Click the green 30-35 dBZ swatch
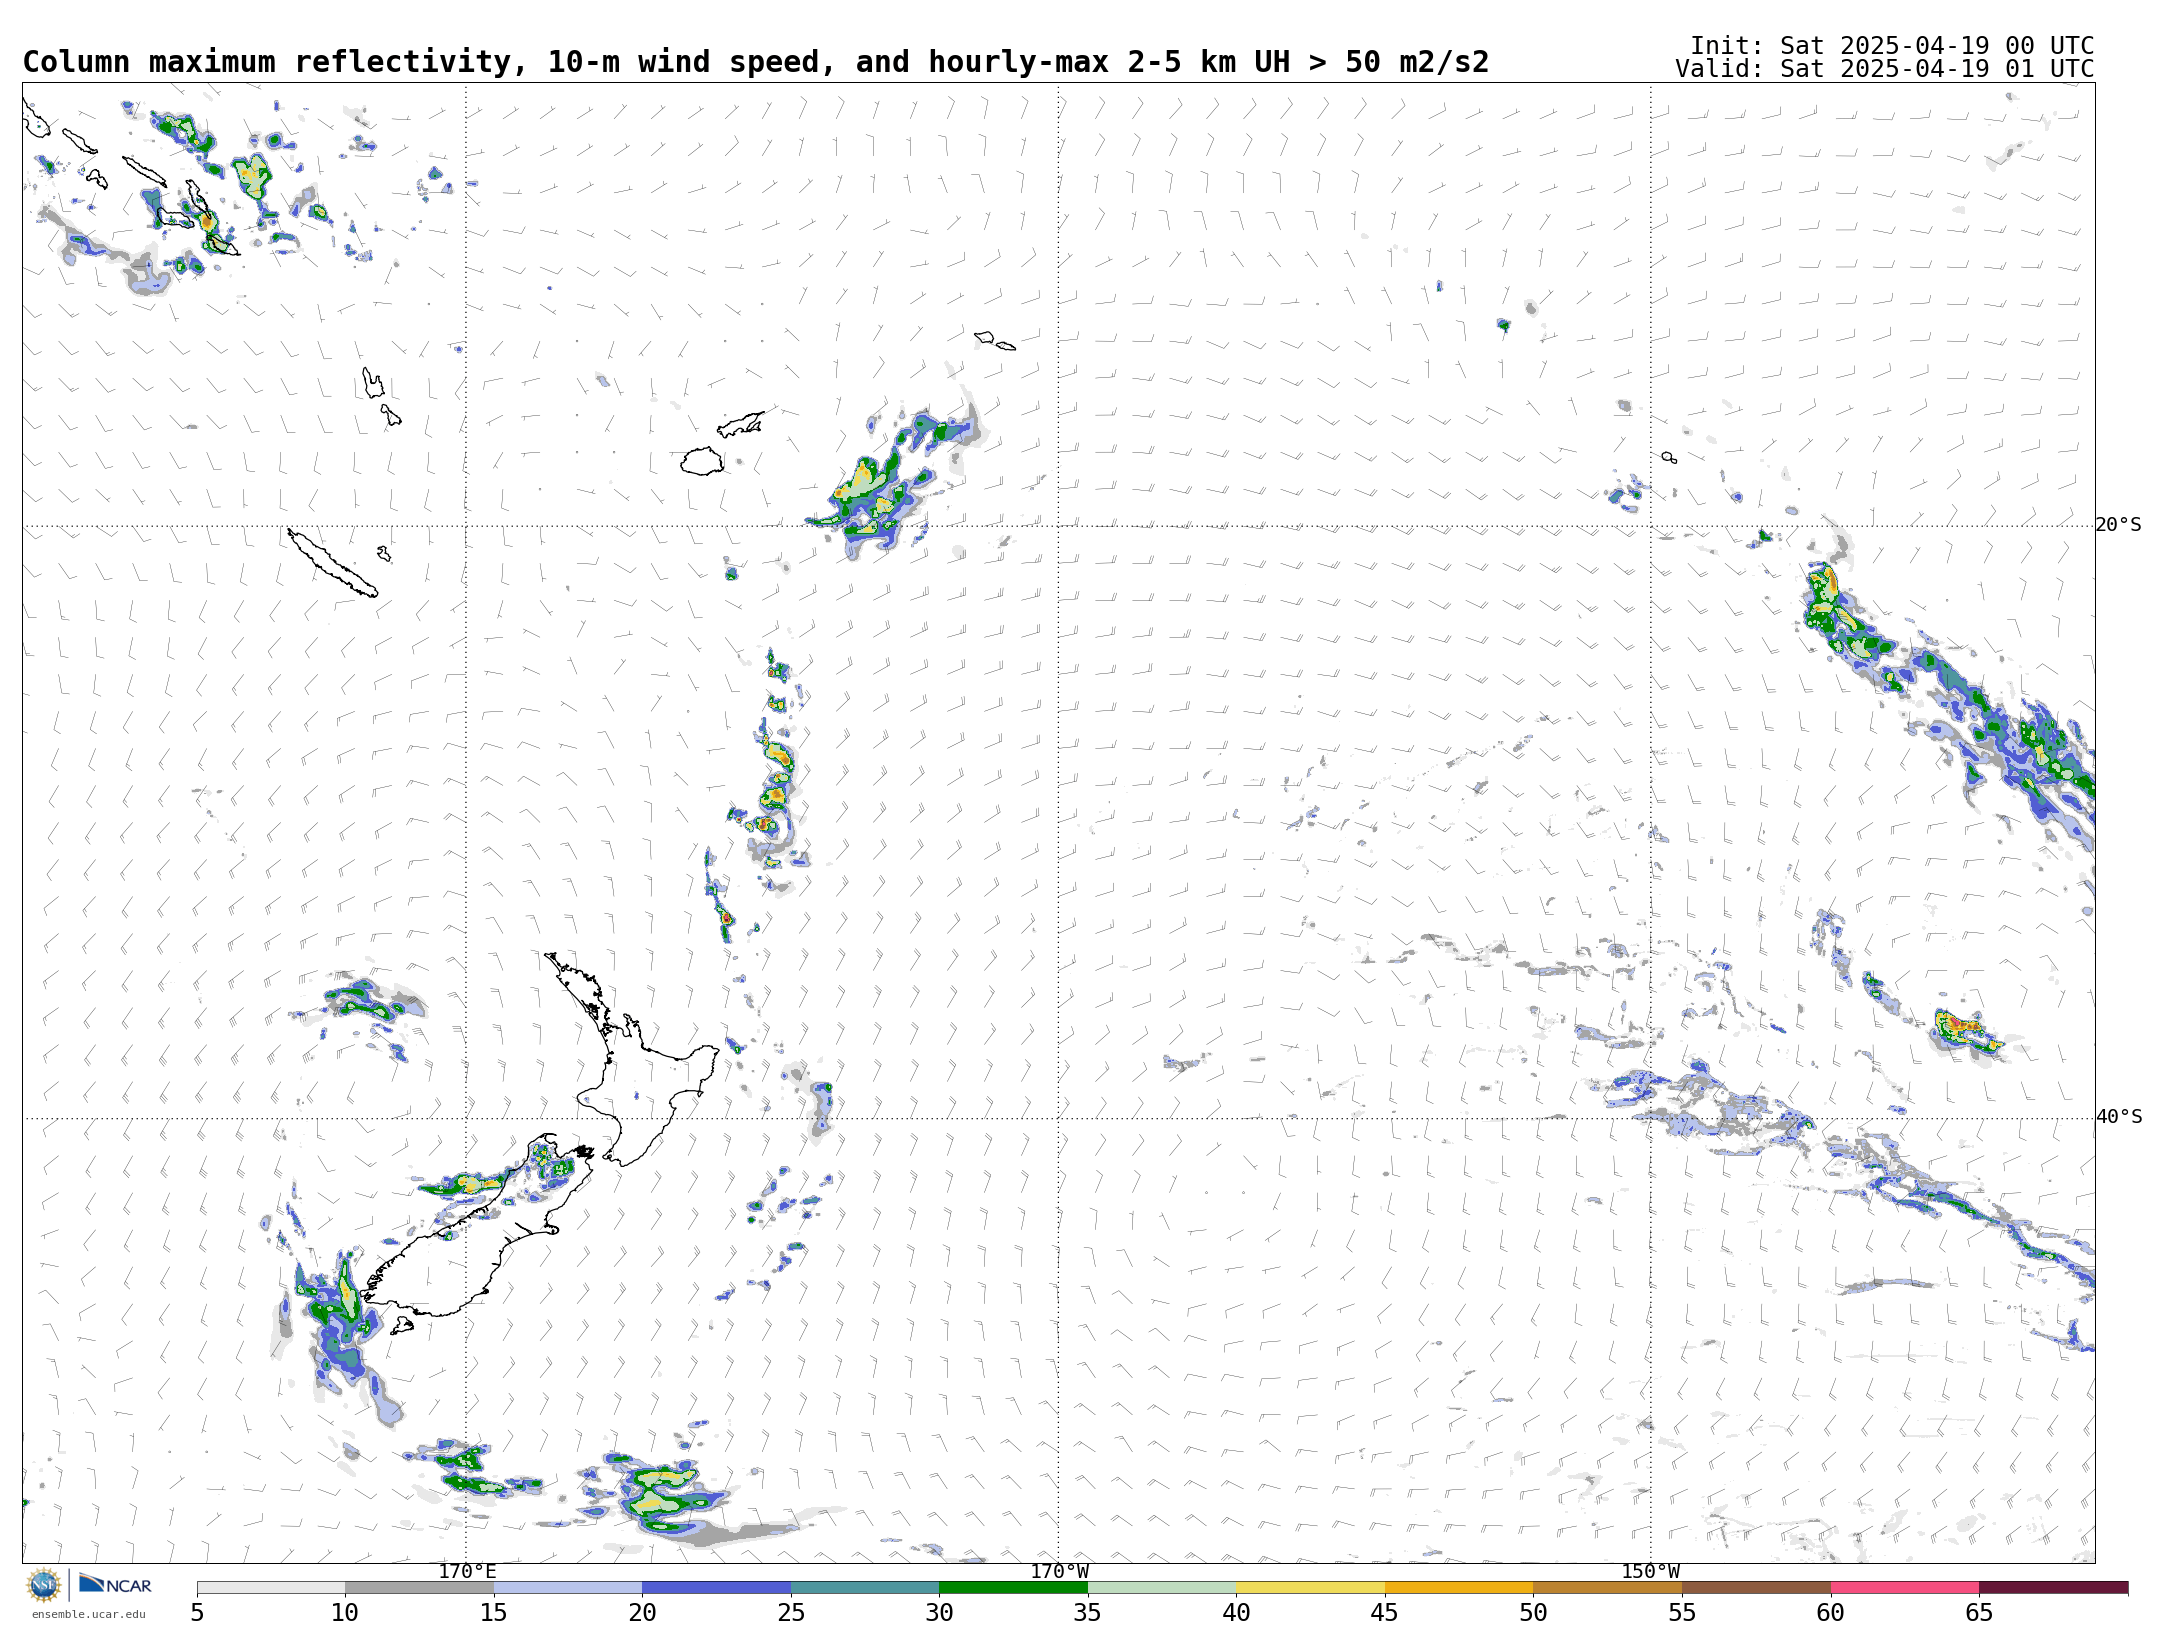The height and width of the screenshot is (1626, 2160). click(x=1013, y=1588)
